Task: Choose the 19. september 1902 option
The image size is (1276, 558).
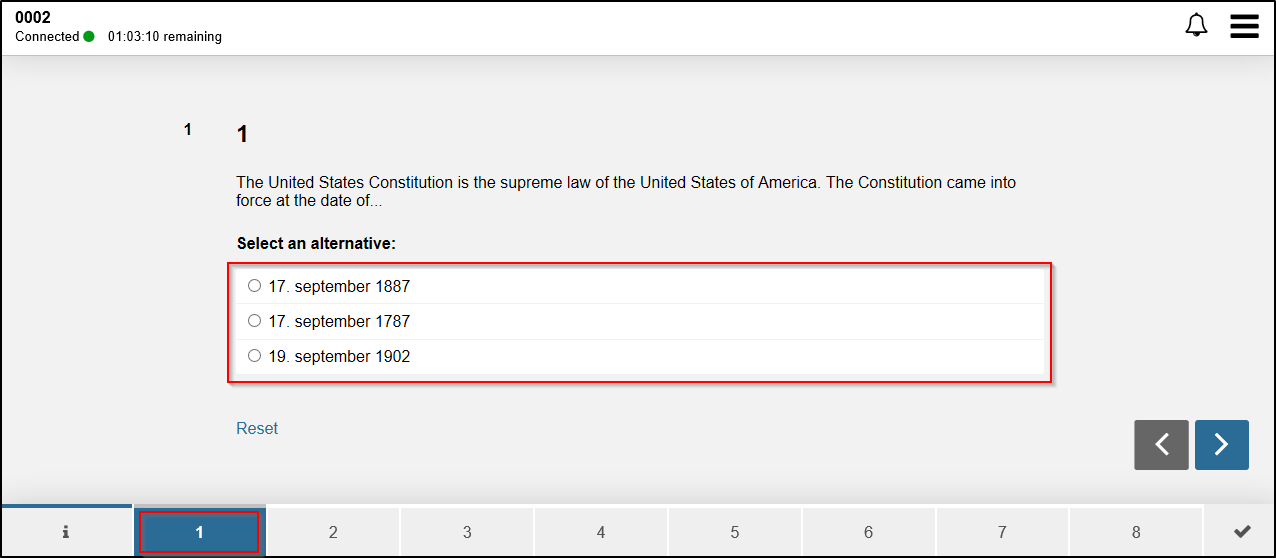Action: (x=640, y=356)
